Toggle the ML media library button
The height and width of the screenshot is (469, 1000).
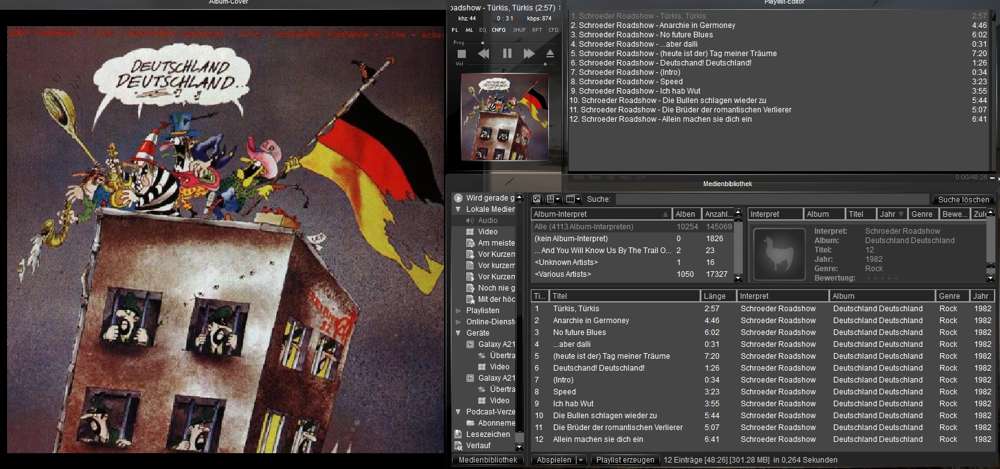tap(469, 30)
